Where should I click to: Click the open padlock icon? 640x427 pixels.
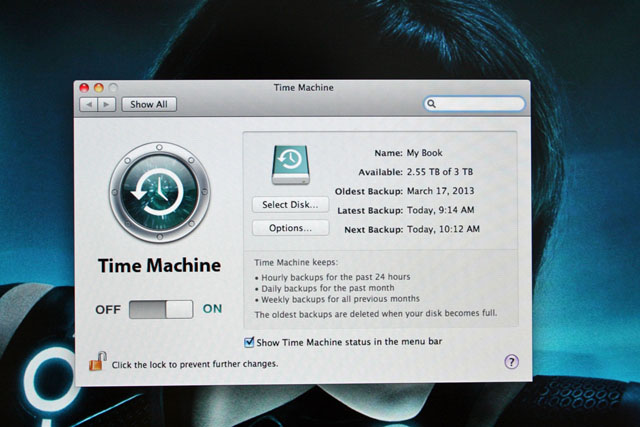[98, 361]
